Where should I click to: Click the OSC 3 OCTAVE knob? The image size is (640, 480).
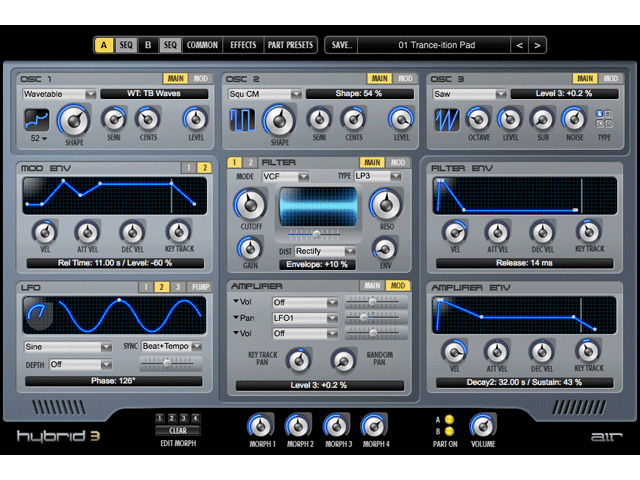click(x=478, y=120)
